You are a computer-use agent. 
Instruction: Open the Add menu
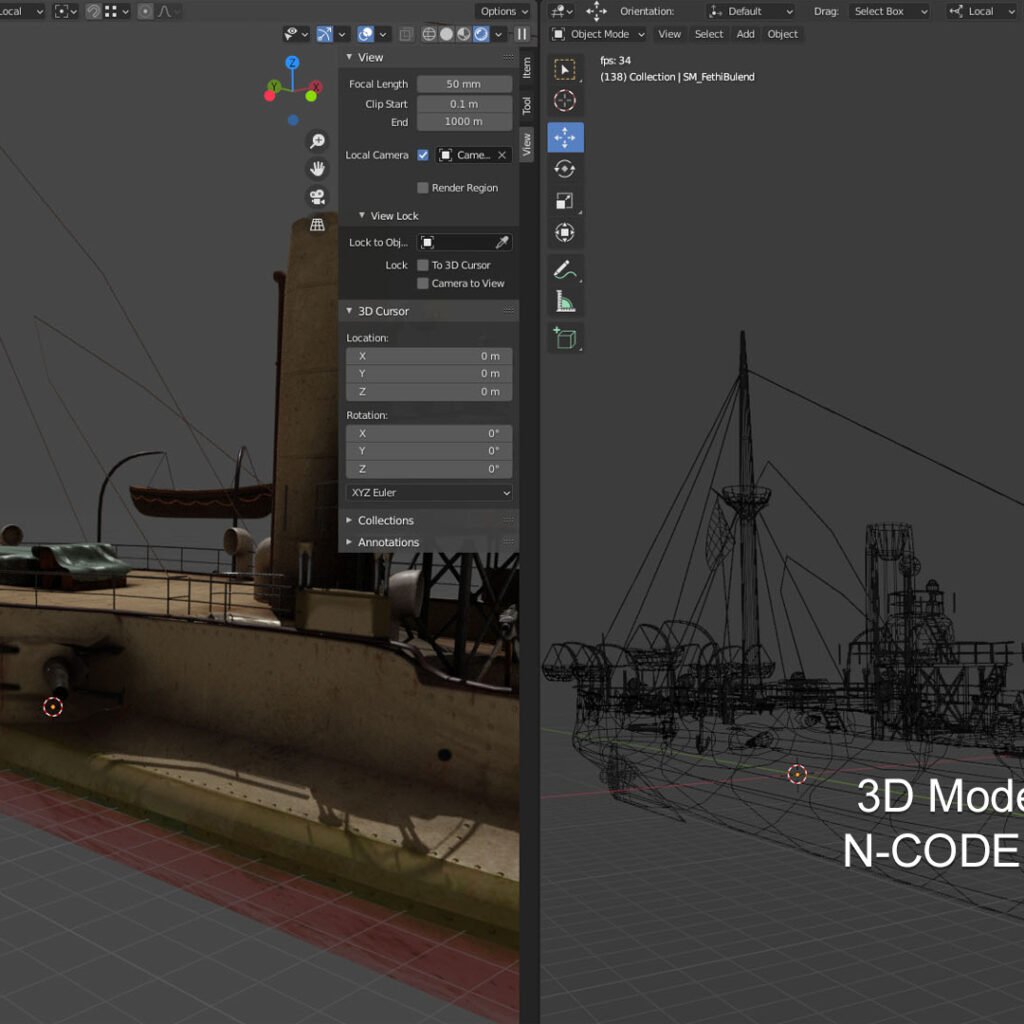pyautogui.click(x=745, y=34)
